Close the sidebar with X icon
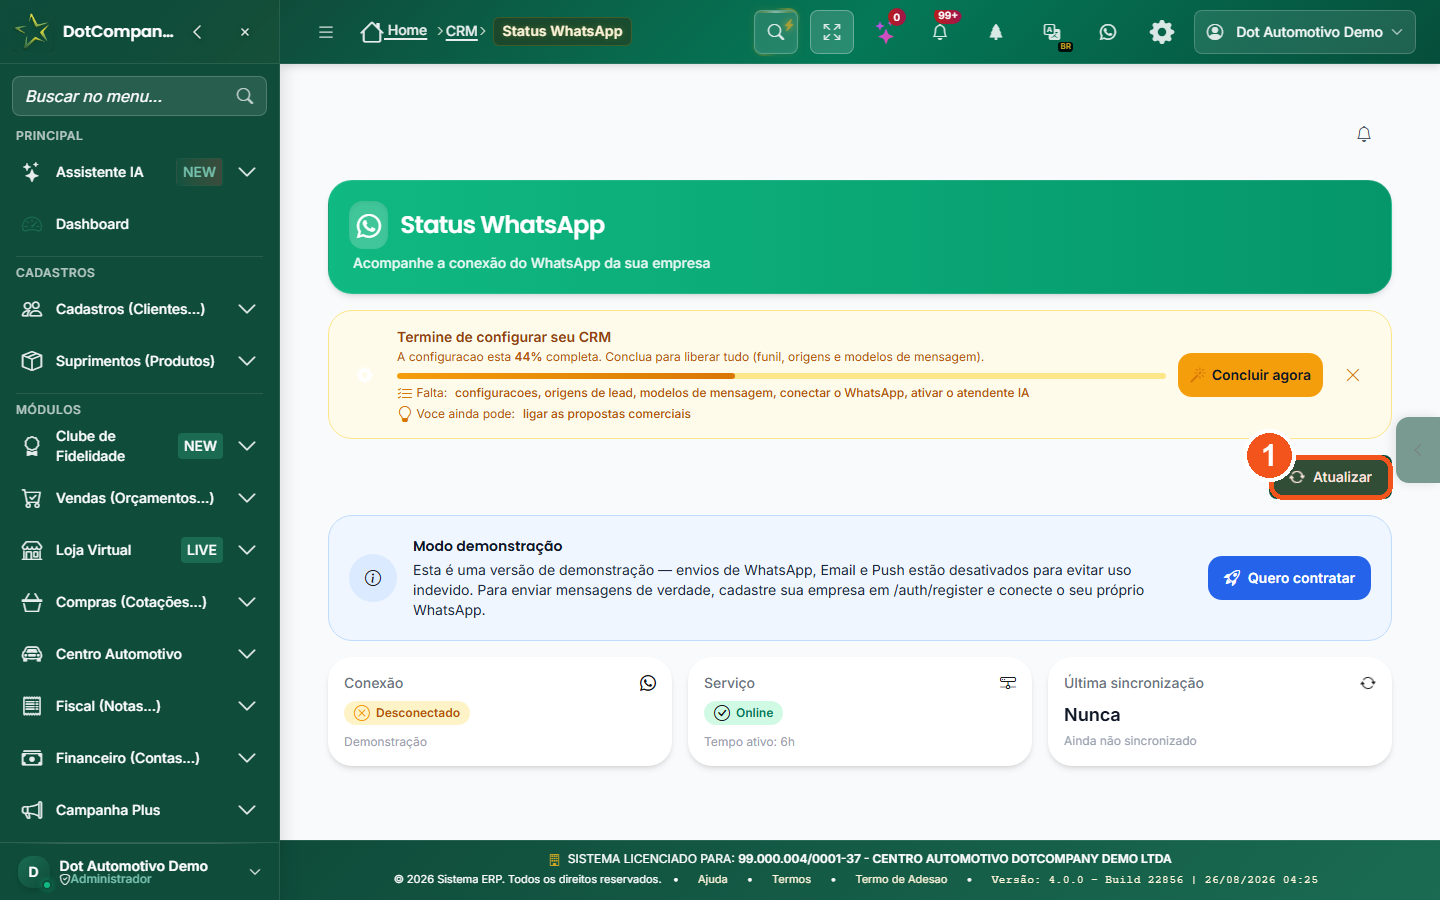 (x=245, y=32)
